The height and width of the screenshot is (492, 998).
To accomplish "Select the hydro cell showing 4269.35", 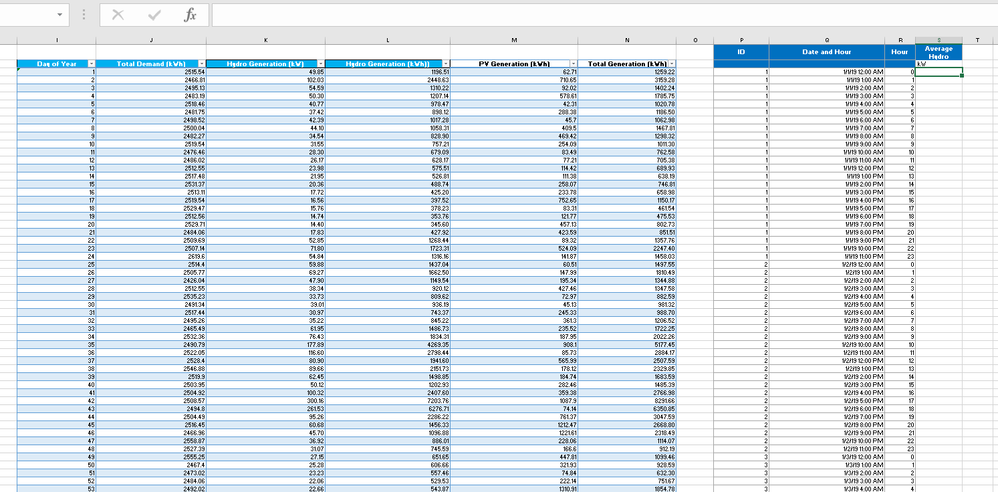I will (x=388, y=344).
